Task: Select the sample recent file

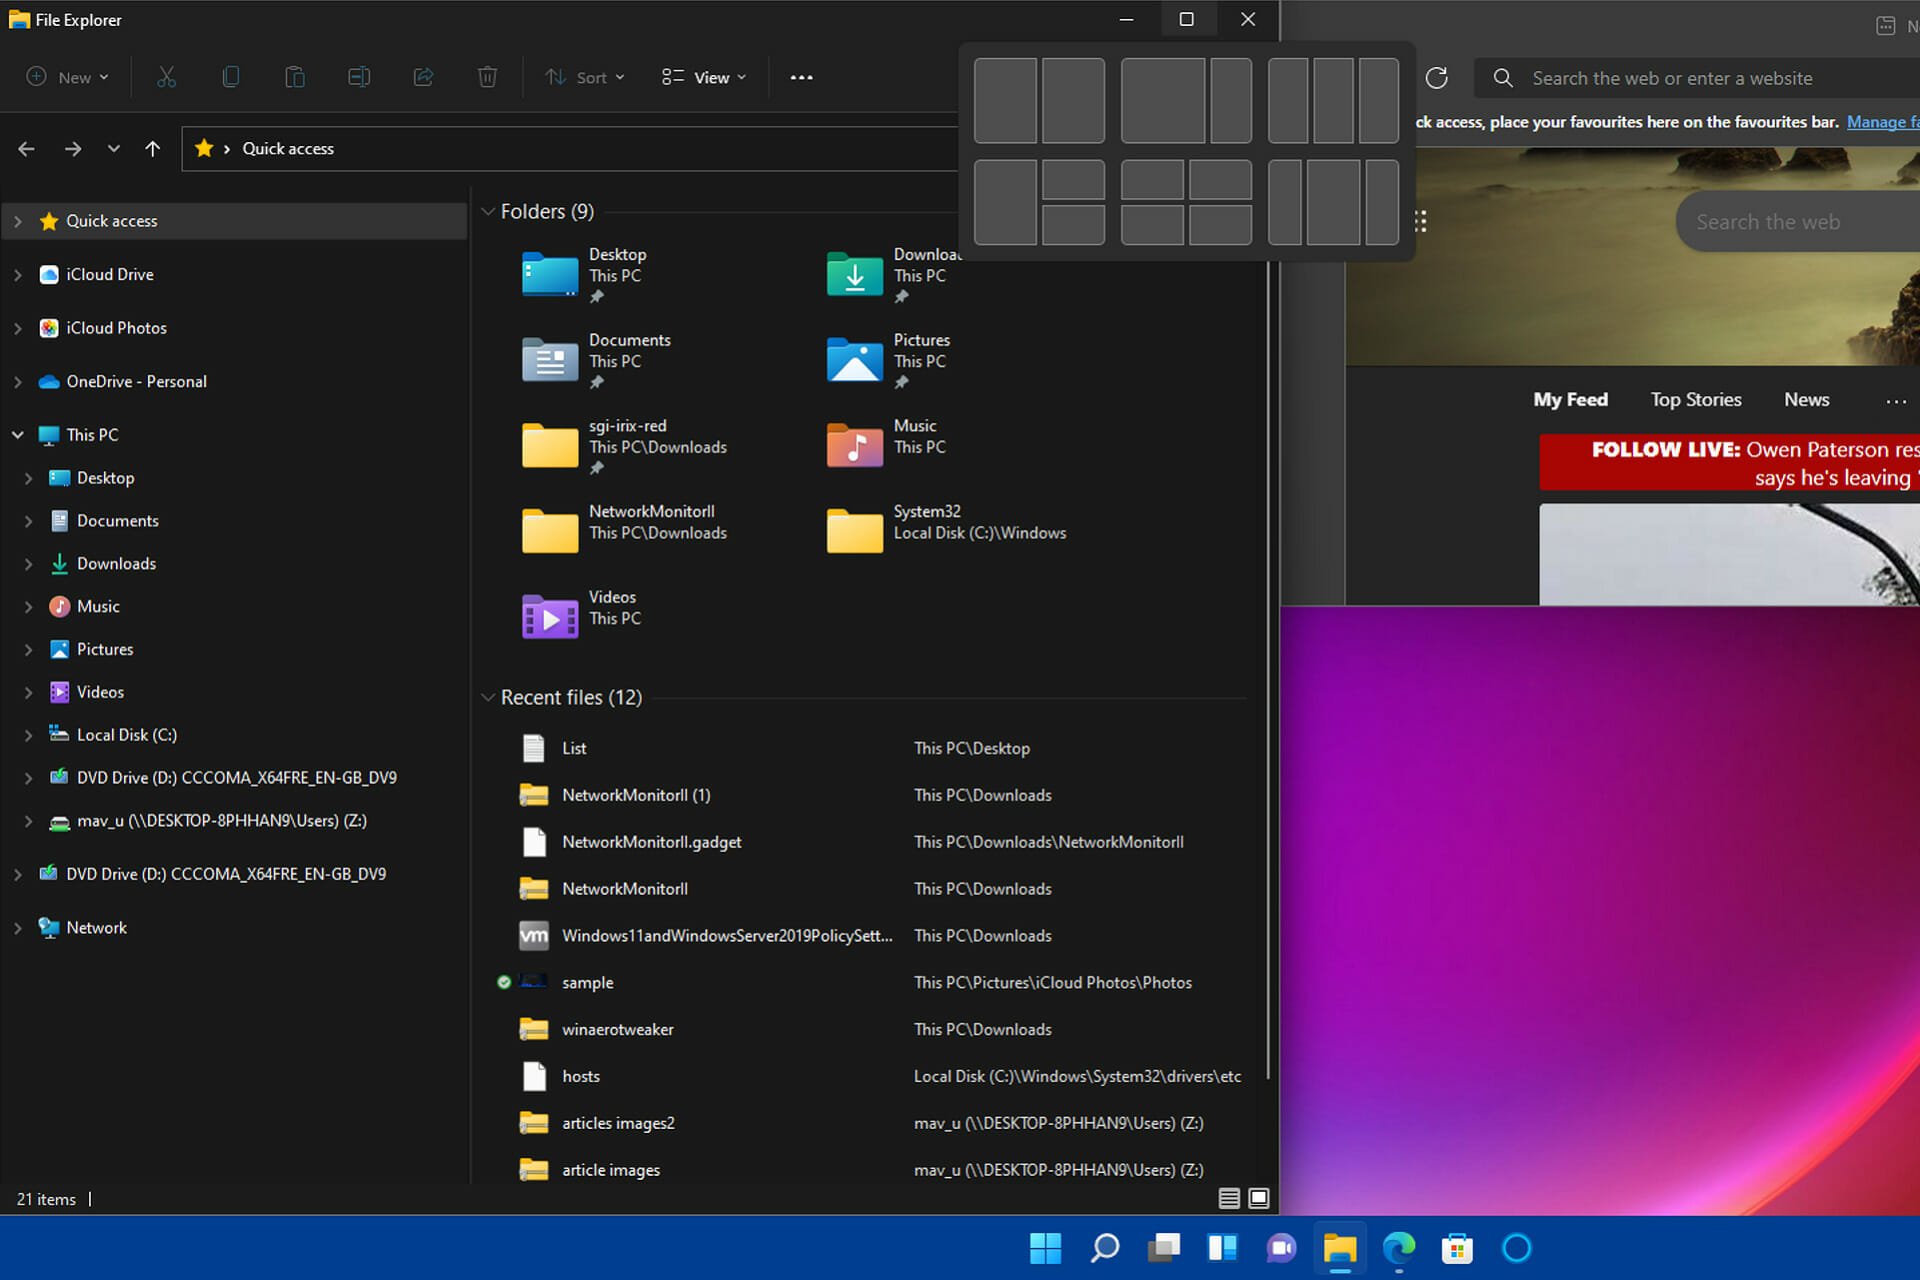Action: click(x=587, y=982)
